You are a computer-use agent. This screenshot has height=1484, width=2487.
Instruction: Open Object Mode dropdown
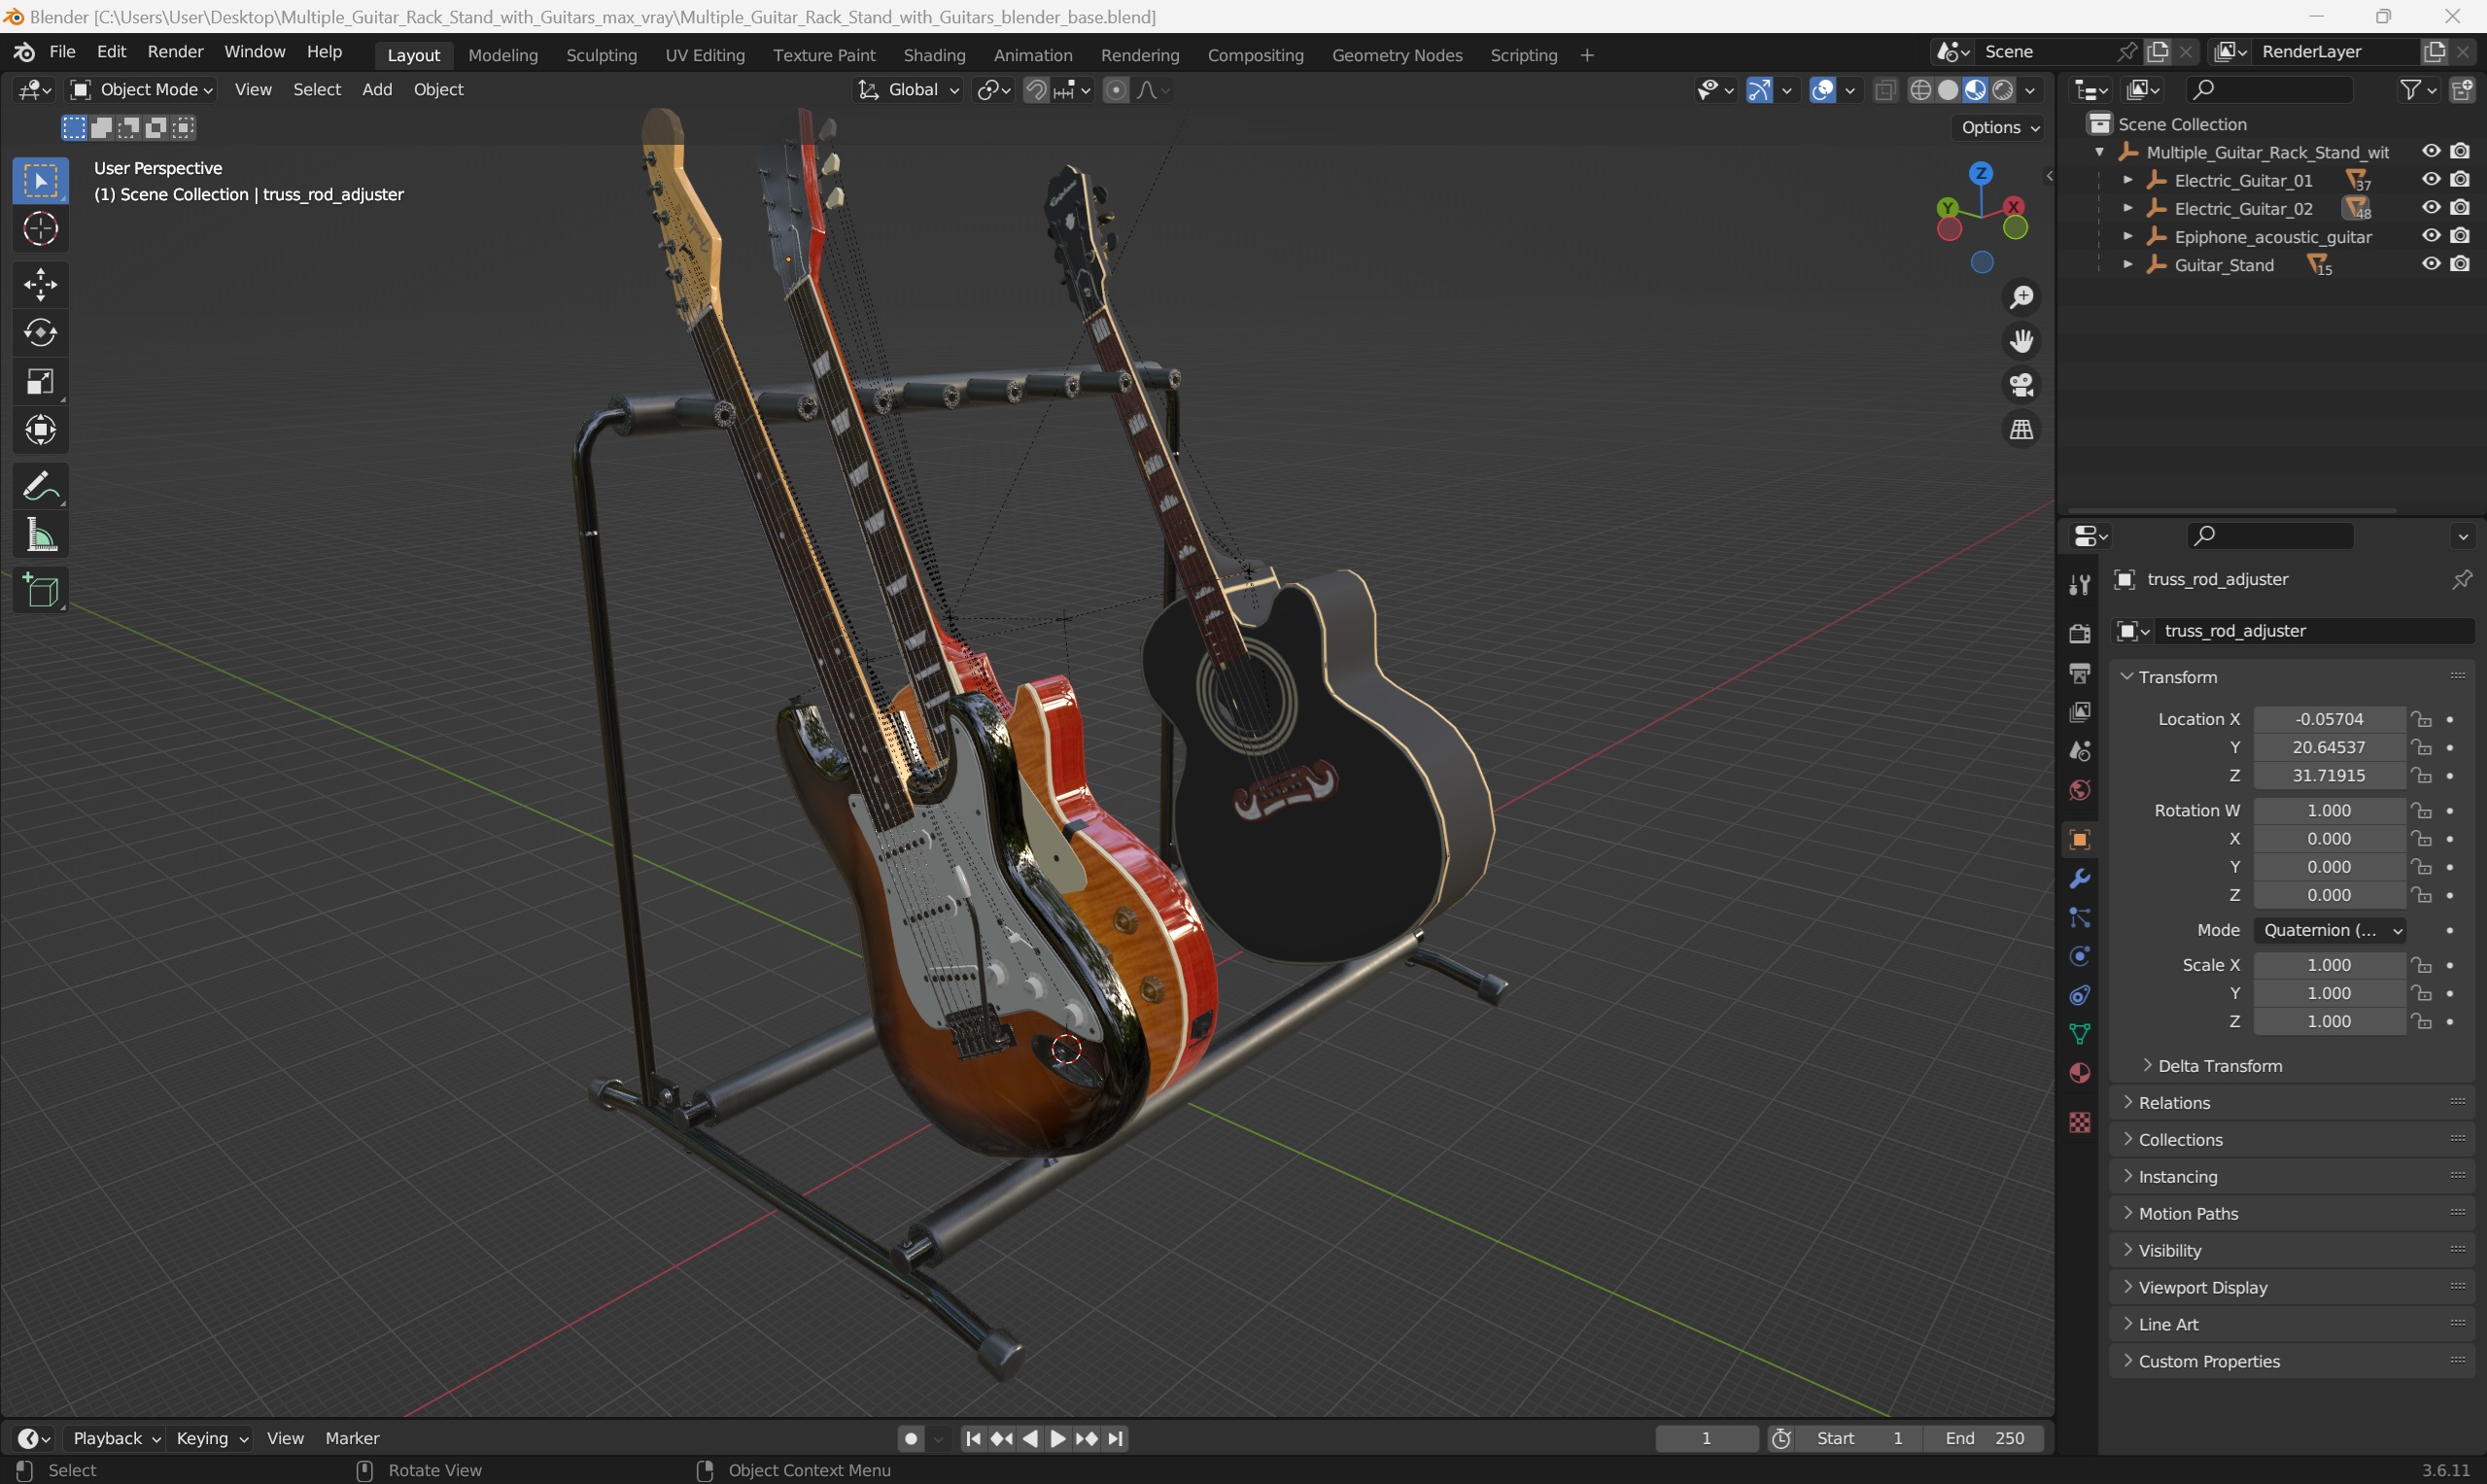point(141,90)
